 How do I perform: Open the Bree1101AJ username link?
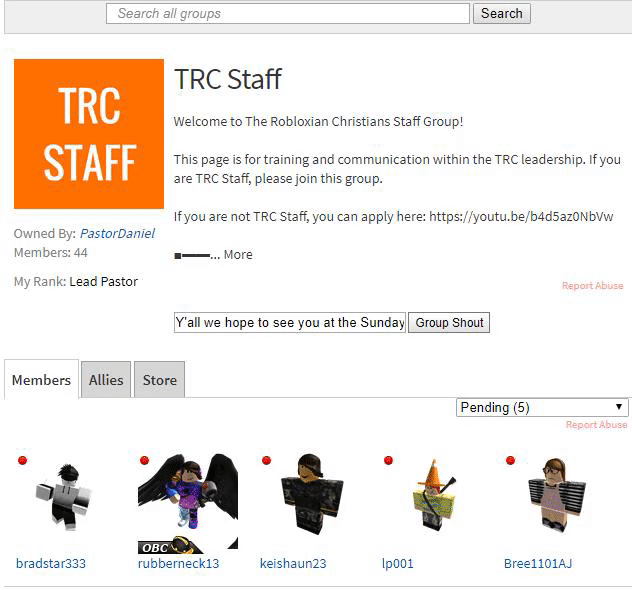click(x=538, y=563)
